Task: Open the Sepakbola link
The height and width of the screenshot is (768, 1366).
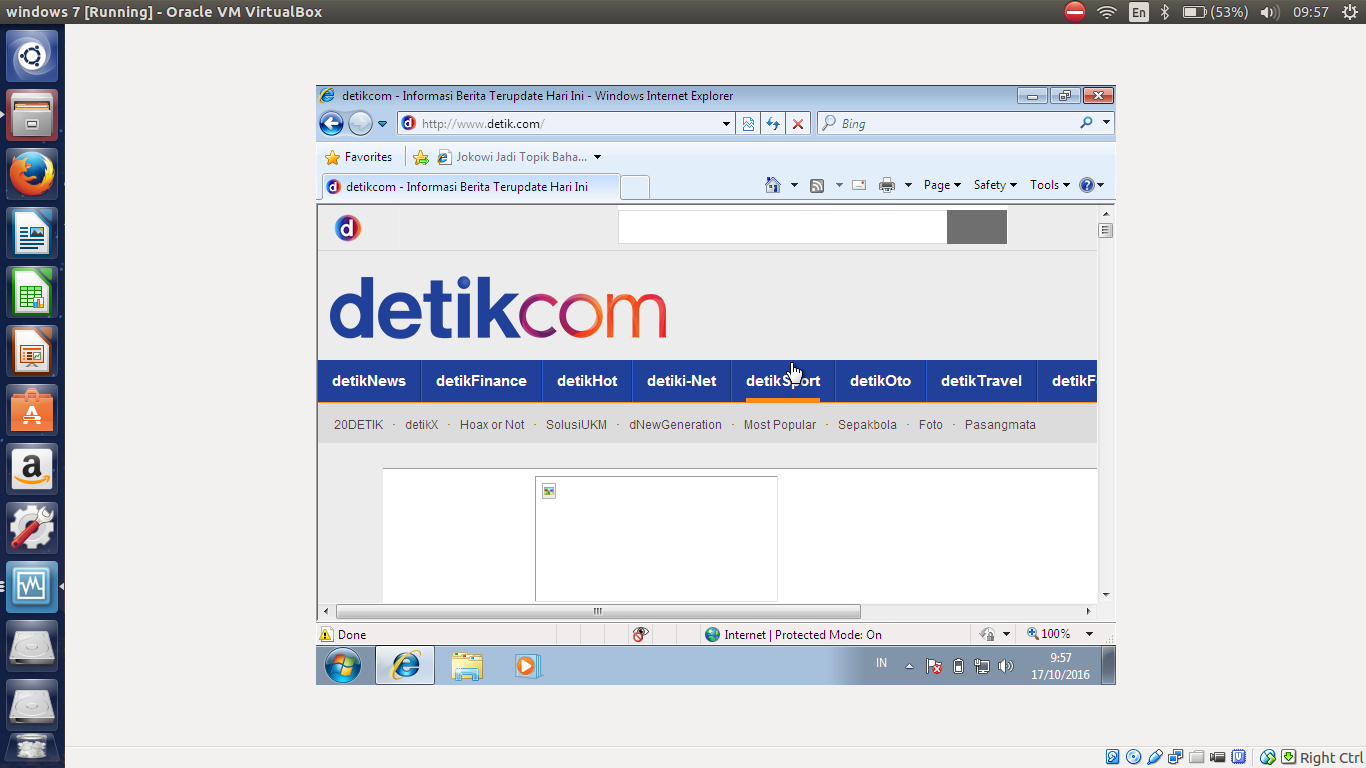Action: [x=867, y=425]
